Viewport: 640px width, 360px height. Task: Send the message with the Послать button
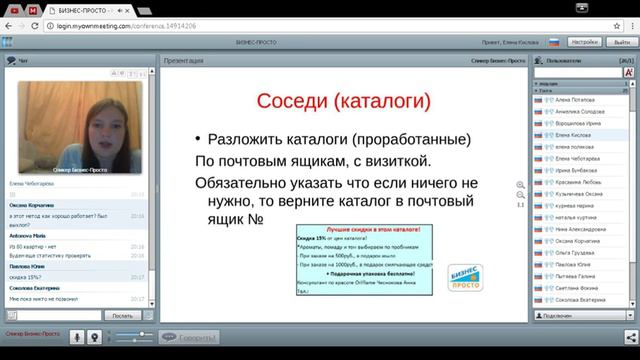coord(122,316)
